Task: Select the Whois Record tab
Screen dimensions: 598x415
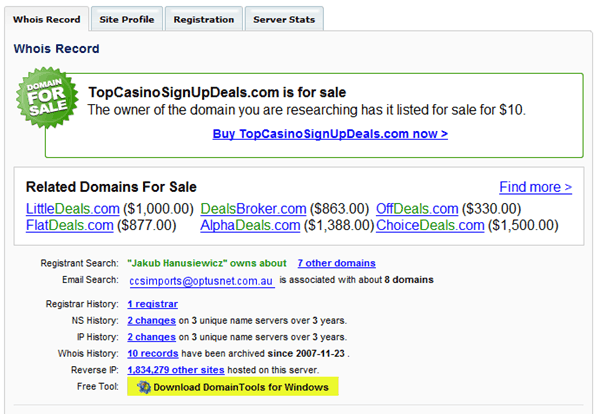Action: point(47,19)
